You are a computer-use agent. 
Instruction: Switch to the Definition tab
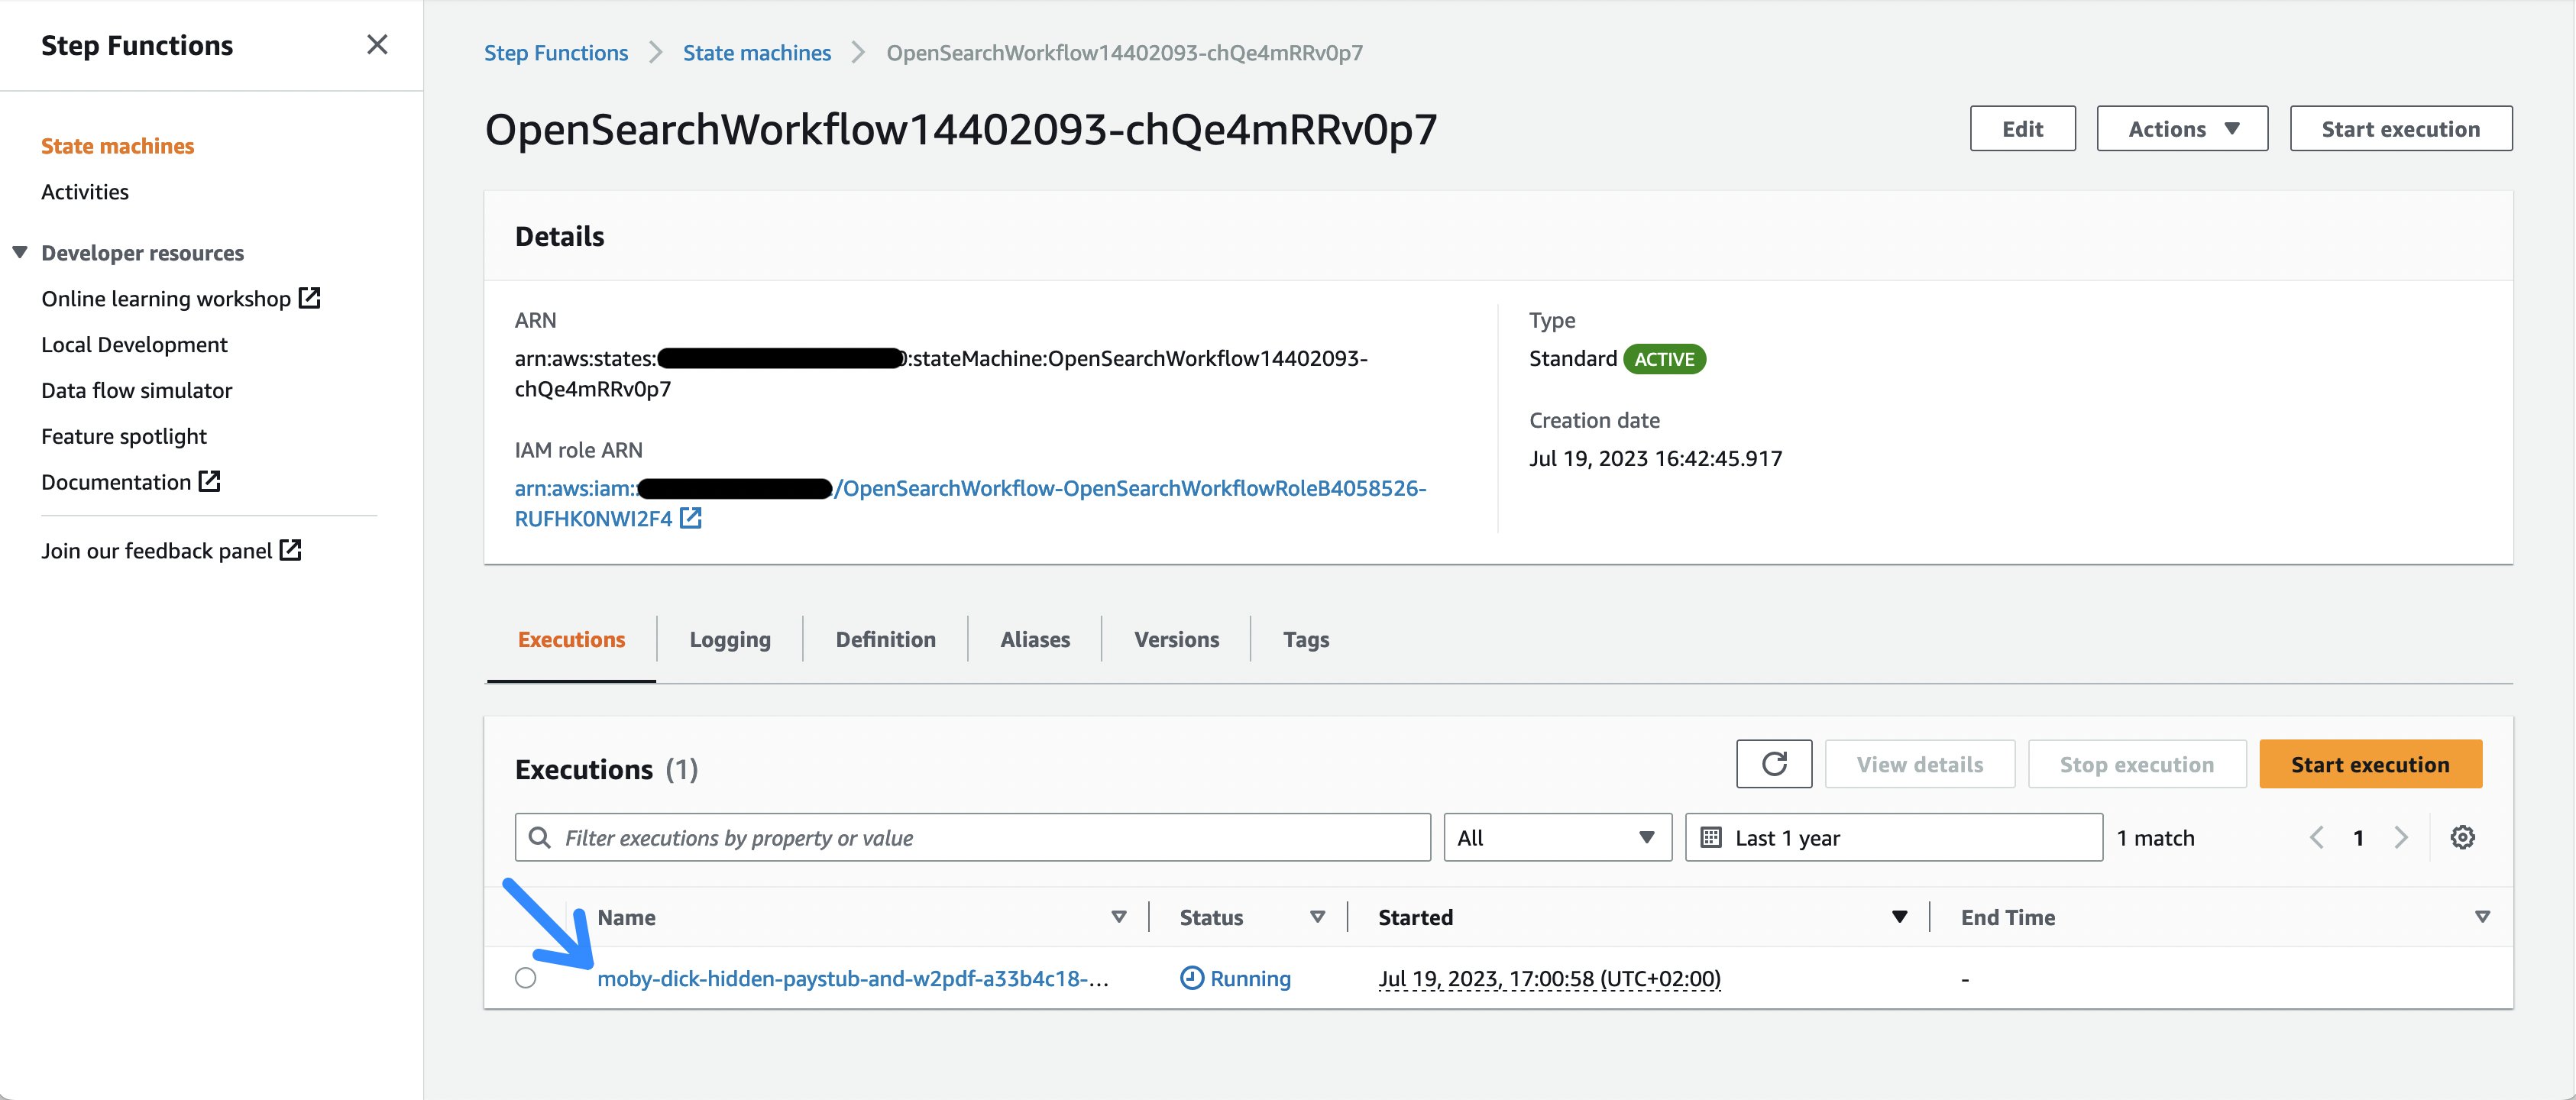(886, 640)
